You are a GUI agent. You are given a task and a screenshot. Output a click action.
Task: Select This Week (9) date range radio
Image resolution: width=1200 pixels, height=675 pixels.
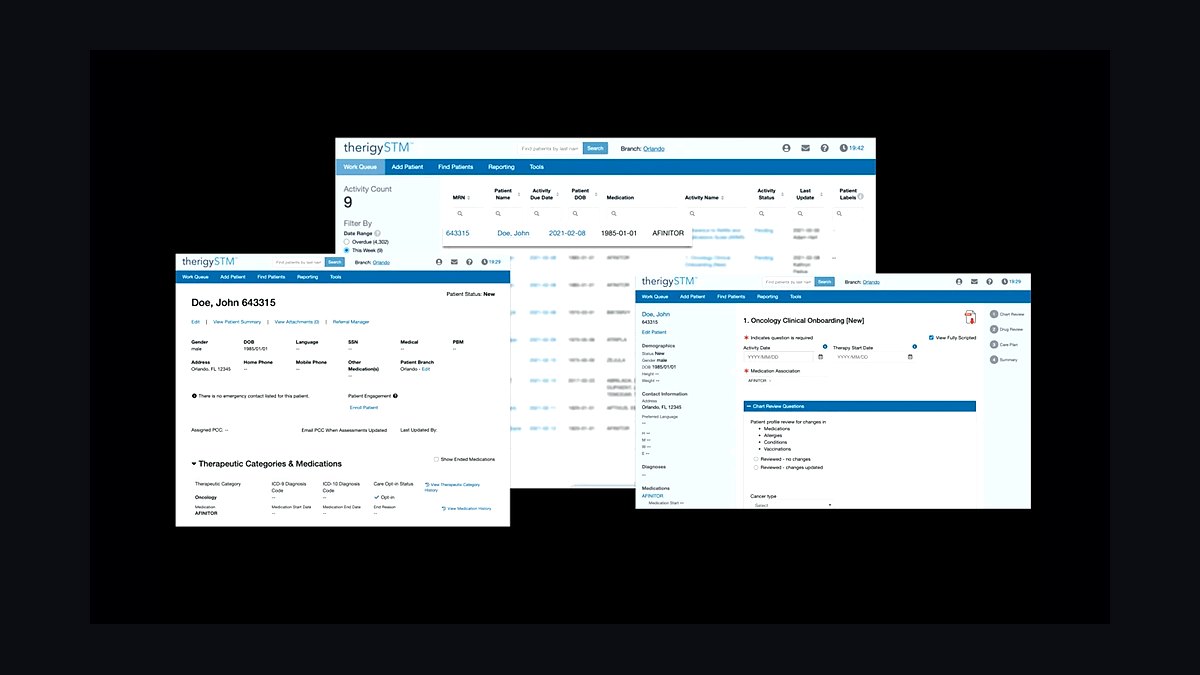coord(346,250)
